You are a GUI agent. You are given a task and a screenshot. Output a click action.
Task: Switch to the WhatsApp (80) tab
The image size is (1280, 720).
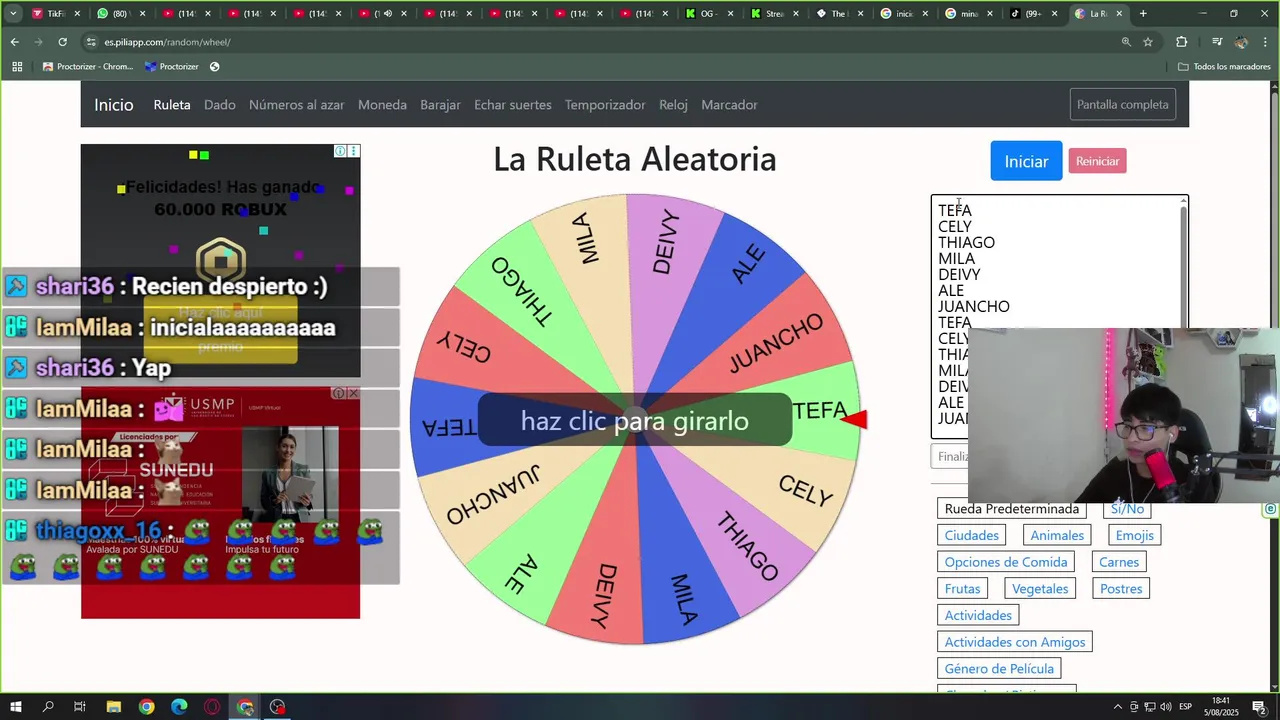pos(121,14)
